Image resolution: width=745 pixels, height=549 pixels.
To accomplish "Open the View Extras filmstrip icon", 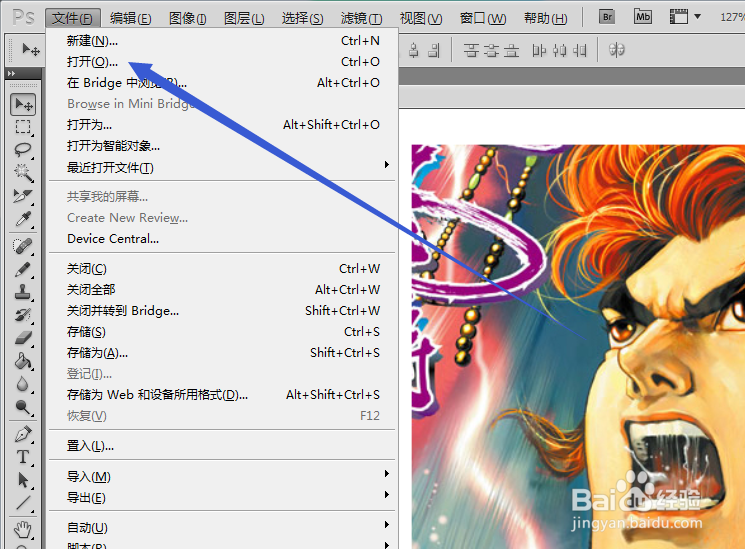I will [679, 17].
